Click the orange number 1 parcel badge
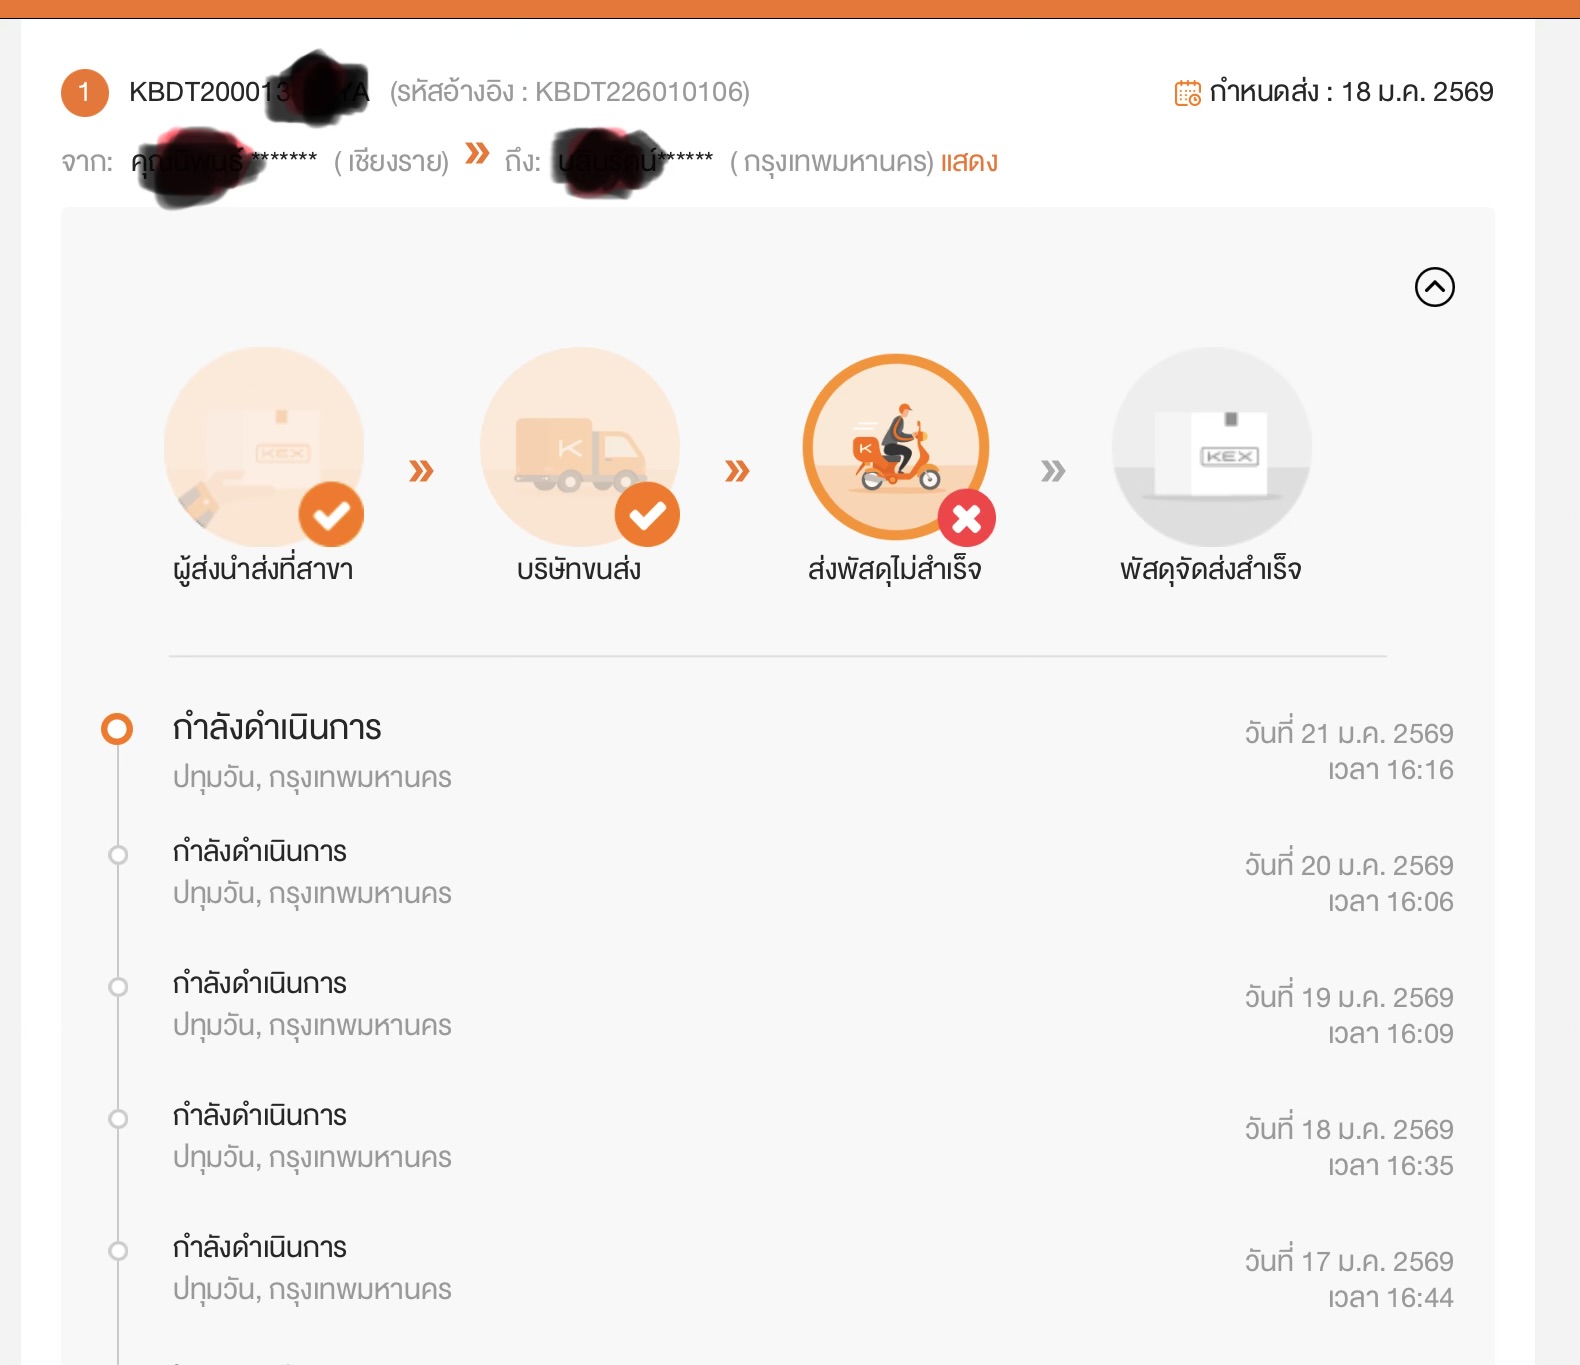 pyautogui.click(x=85, y=93)
